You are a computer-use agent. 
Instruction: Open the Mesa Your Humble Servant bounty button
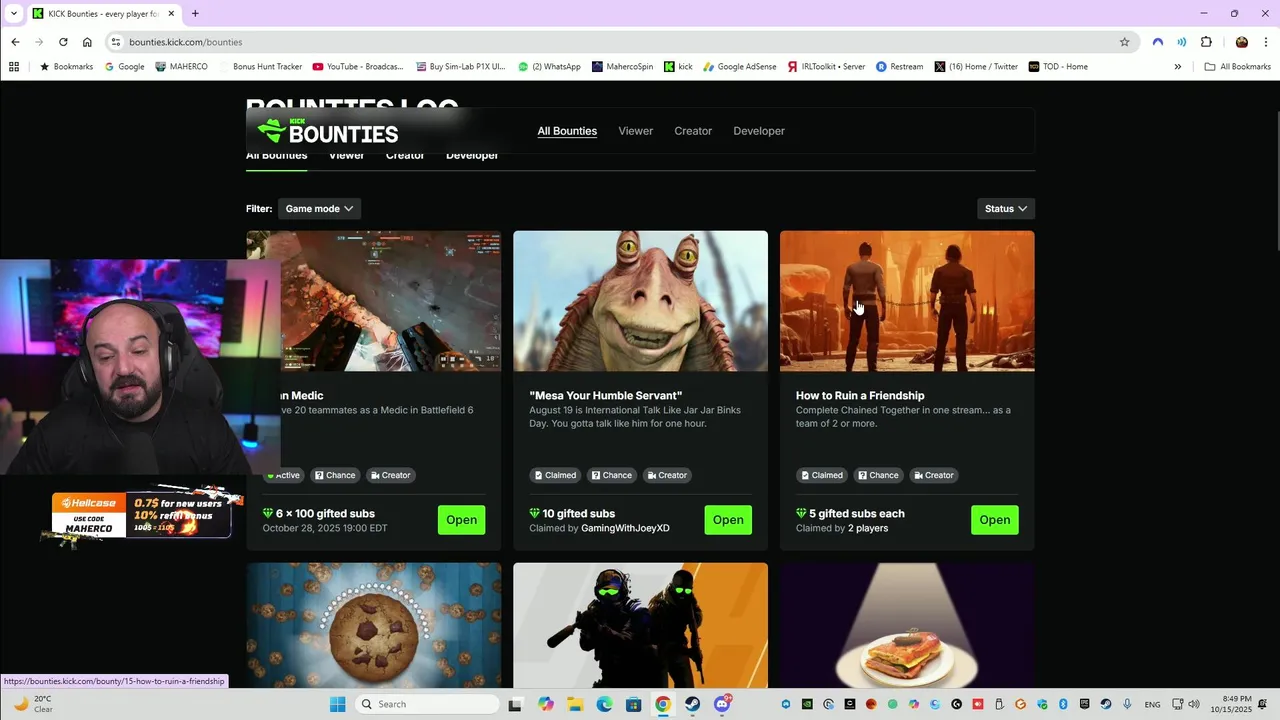(x=728, y=520)
